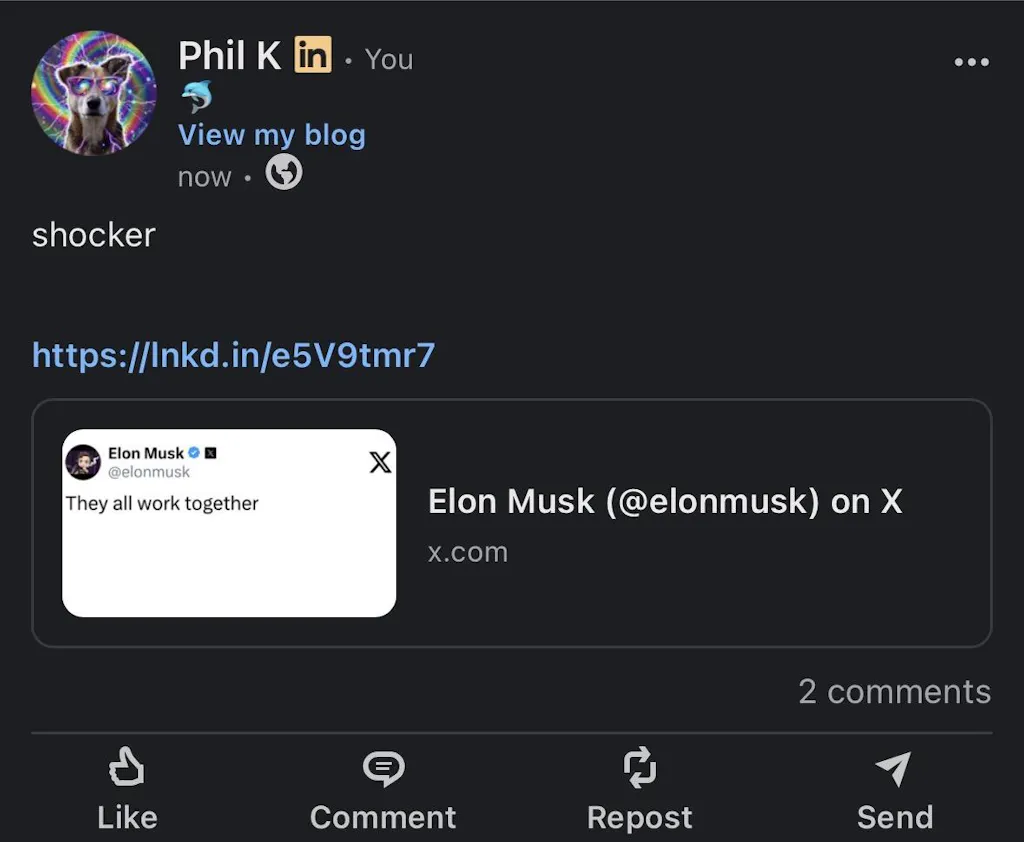The width and height of the screenshot is (1024, 842).
Task: Click the x.com domain text
Action: coord(468,553)
